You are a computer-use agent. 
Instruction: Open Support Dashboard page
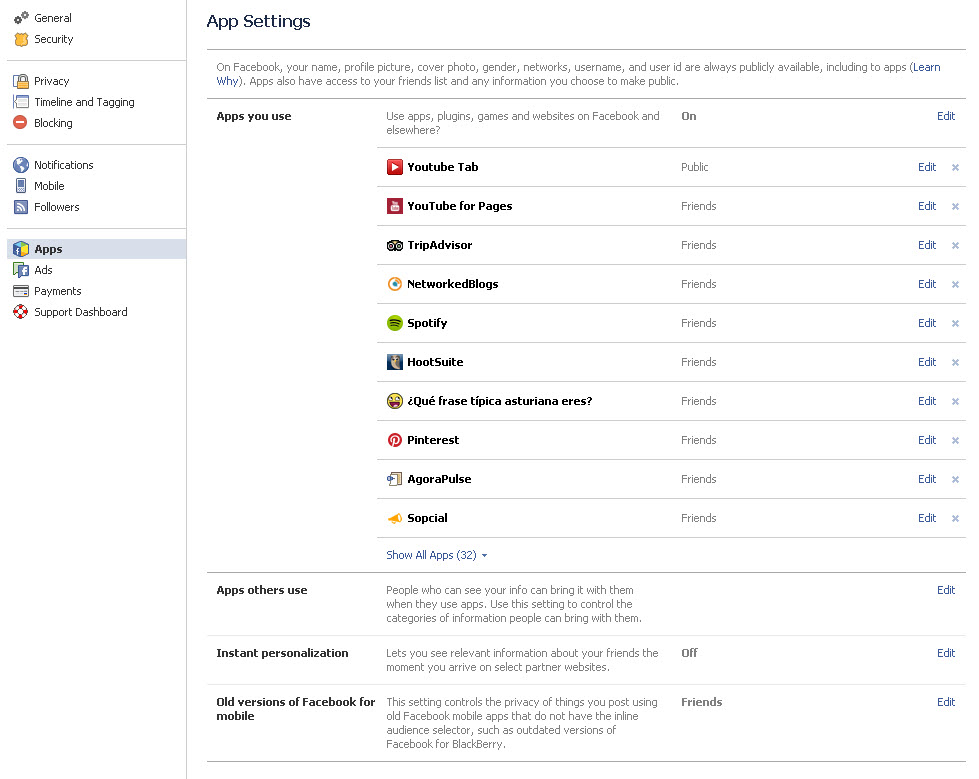tap(81, 312)
